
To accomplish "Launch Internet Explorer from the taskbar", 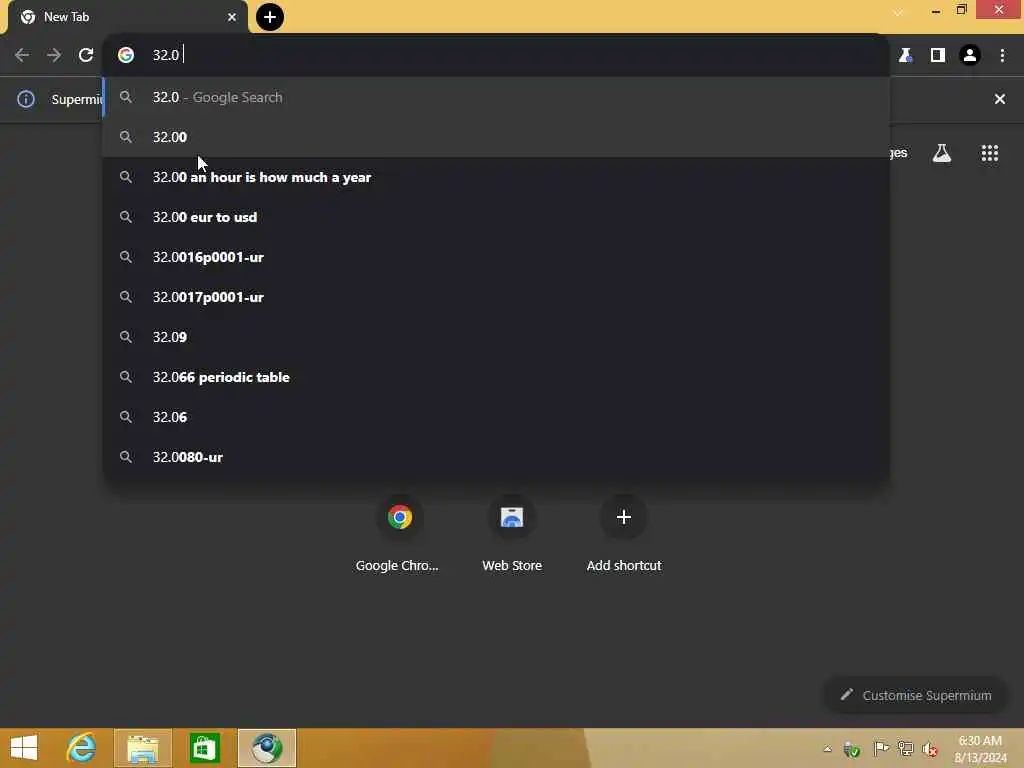I will (82, 748).
